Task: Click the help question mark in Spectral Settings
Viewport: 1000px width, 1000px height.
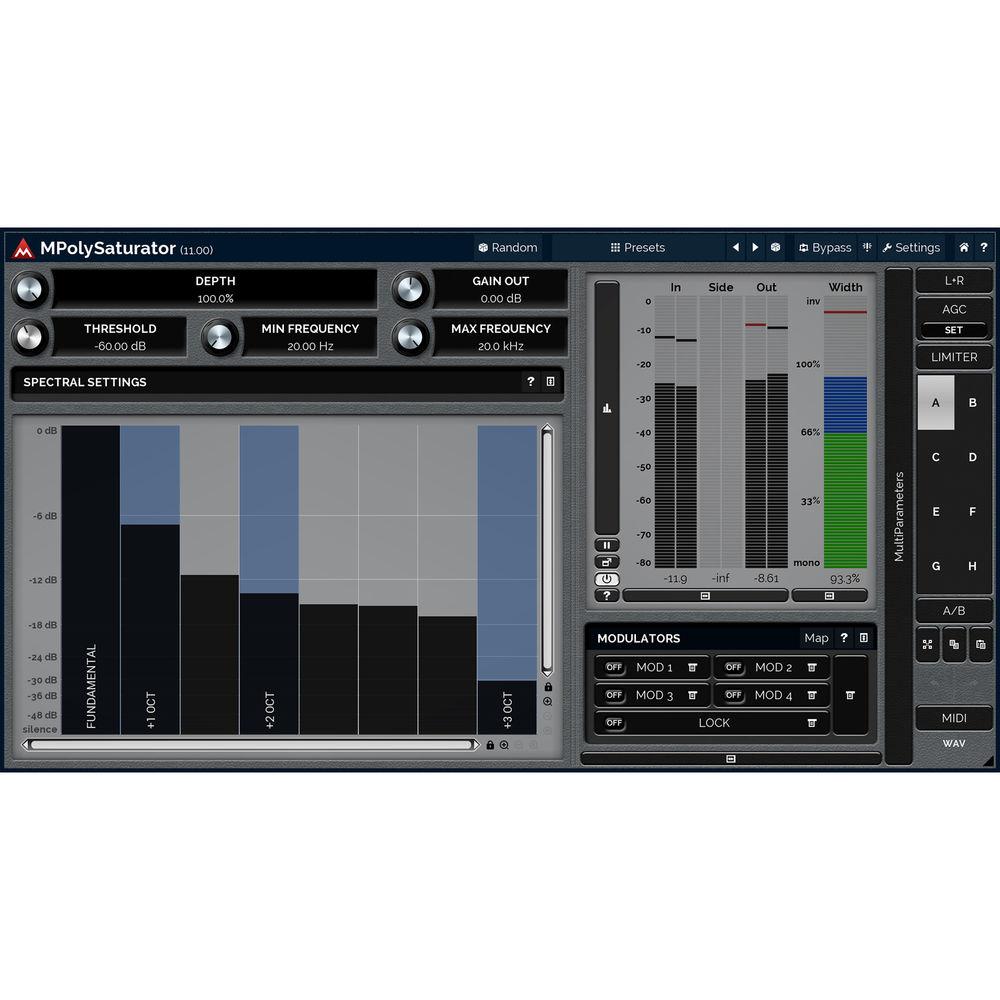Action: click(x=530, y=382)
